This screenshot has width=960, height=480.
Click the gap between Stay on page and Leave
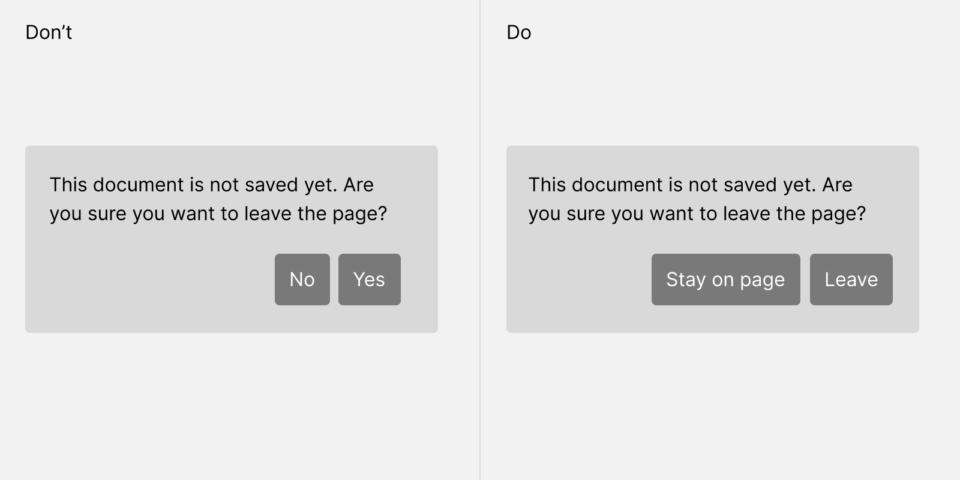(805, 279)
